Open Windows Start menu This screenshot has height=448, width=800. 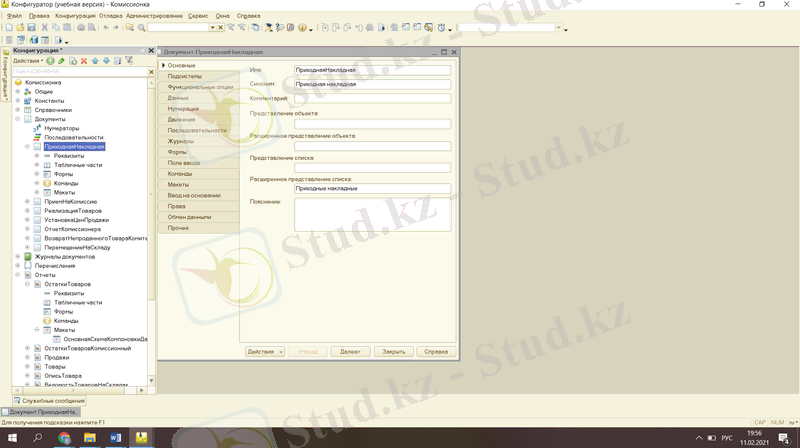click(x=12, y=438)
